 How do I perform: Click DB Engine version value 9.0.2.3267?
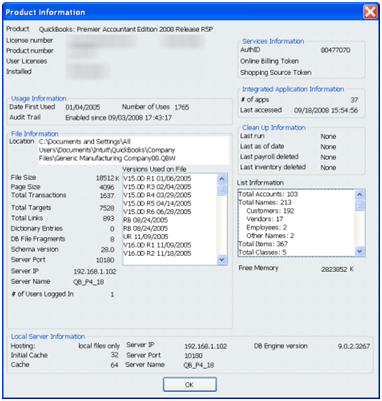[354, 346]
